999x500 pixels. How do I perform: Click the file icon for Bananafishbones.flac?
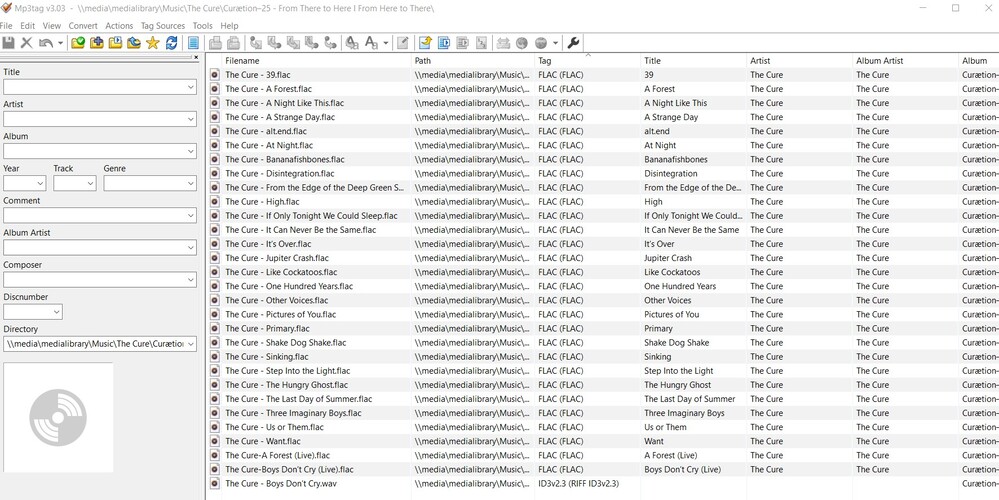pos(215,159)
